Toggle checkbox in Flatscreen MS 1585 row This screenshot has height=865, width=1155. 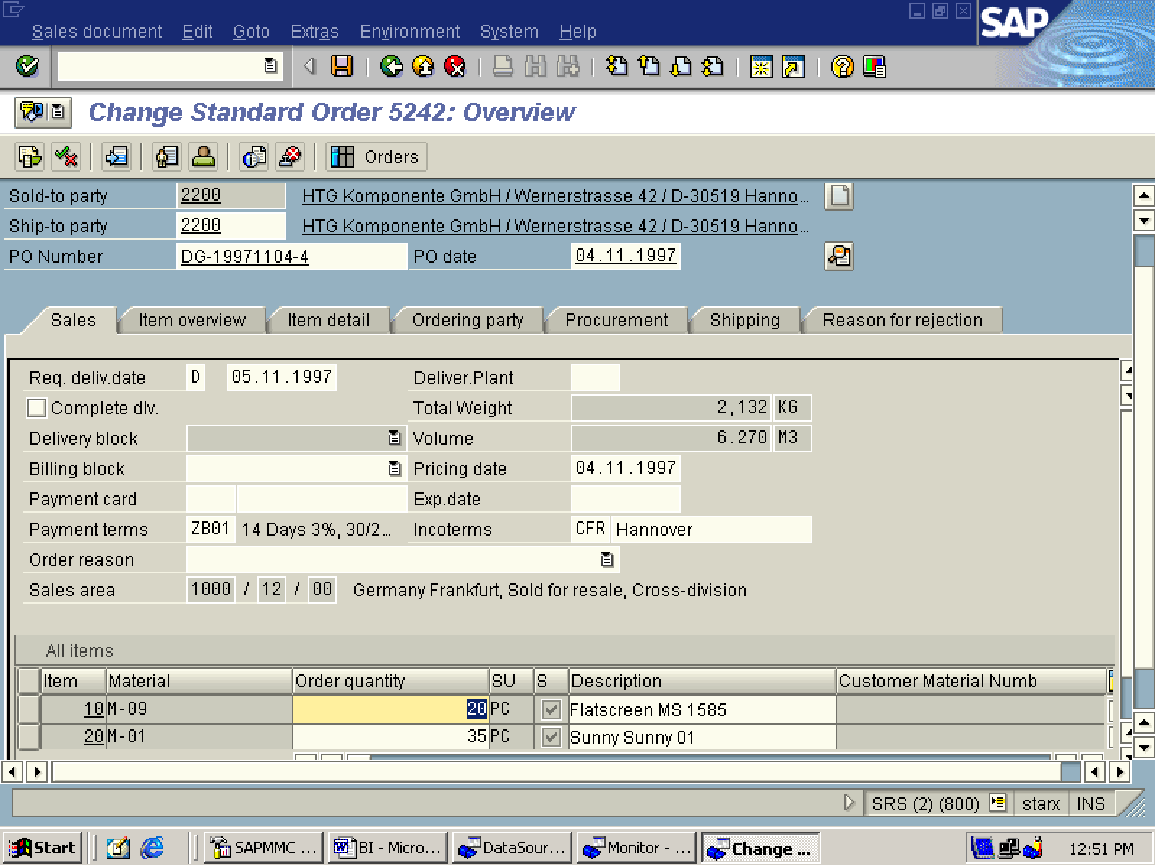(x=551, y=709)
